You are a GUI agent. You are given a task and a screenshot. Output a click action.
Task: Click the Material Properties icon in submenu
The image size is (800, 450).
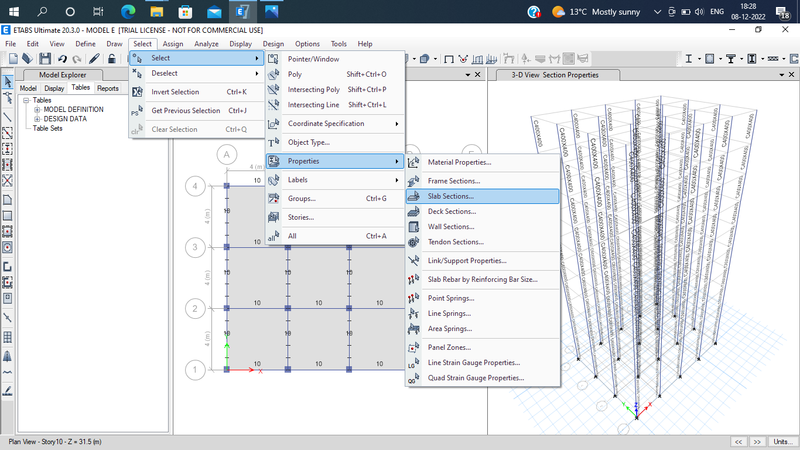(414, 162)
